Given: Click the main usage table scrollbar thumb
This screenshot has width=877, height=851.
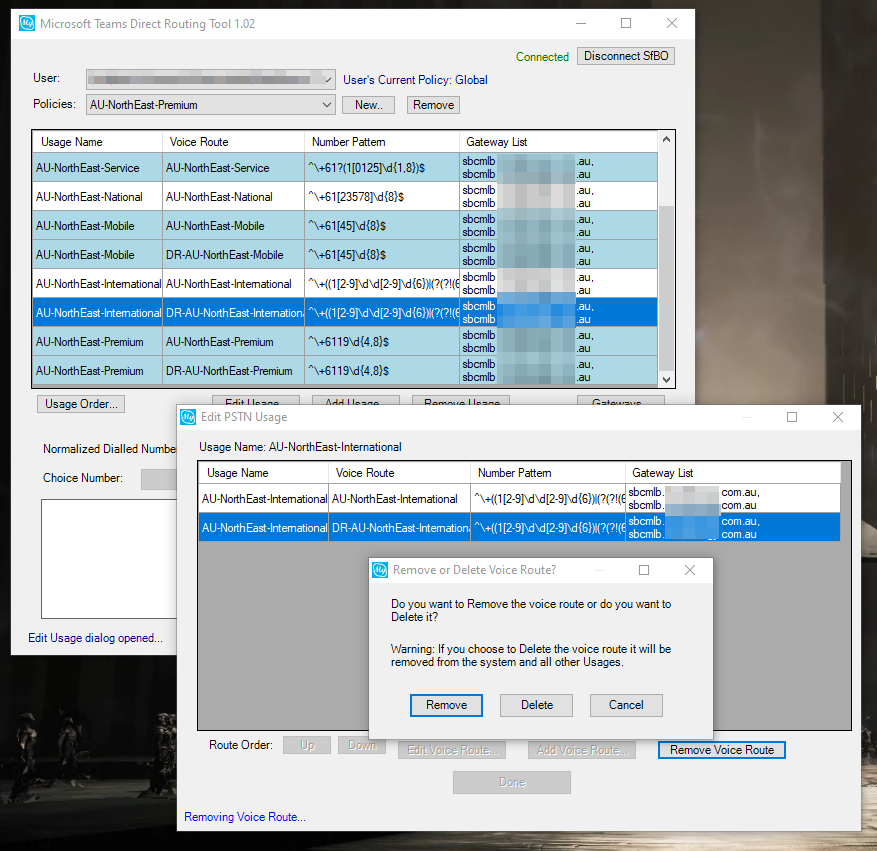Looking at the screenshot, I should (x=666, y=288).
